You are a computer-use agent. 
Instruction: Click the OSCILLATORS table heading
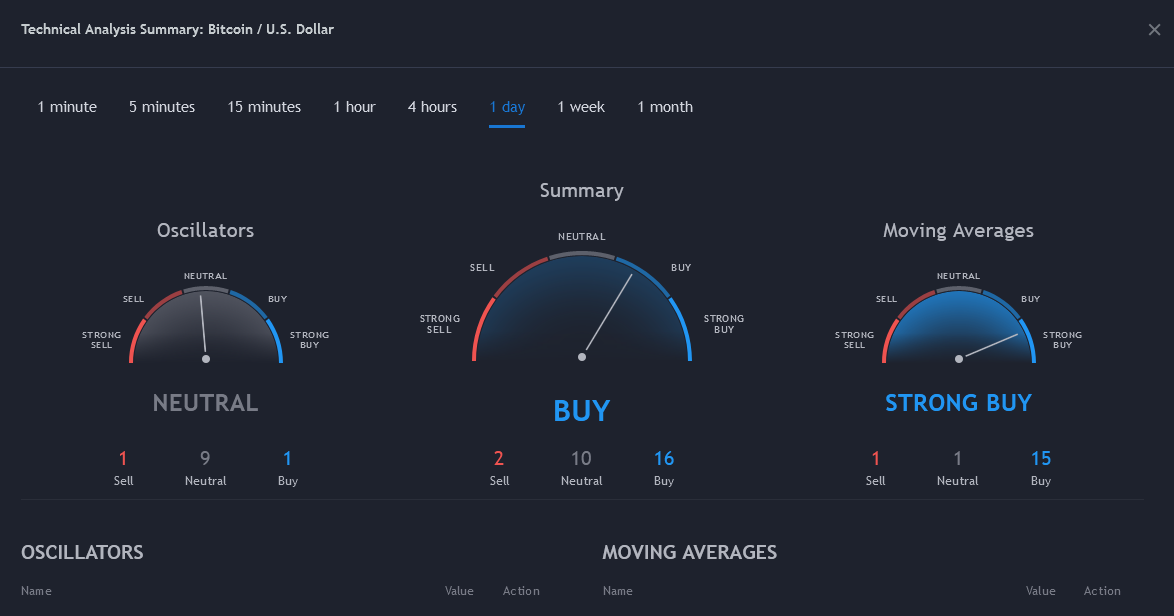82,552
